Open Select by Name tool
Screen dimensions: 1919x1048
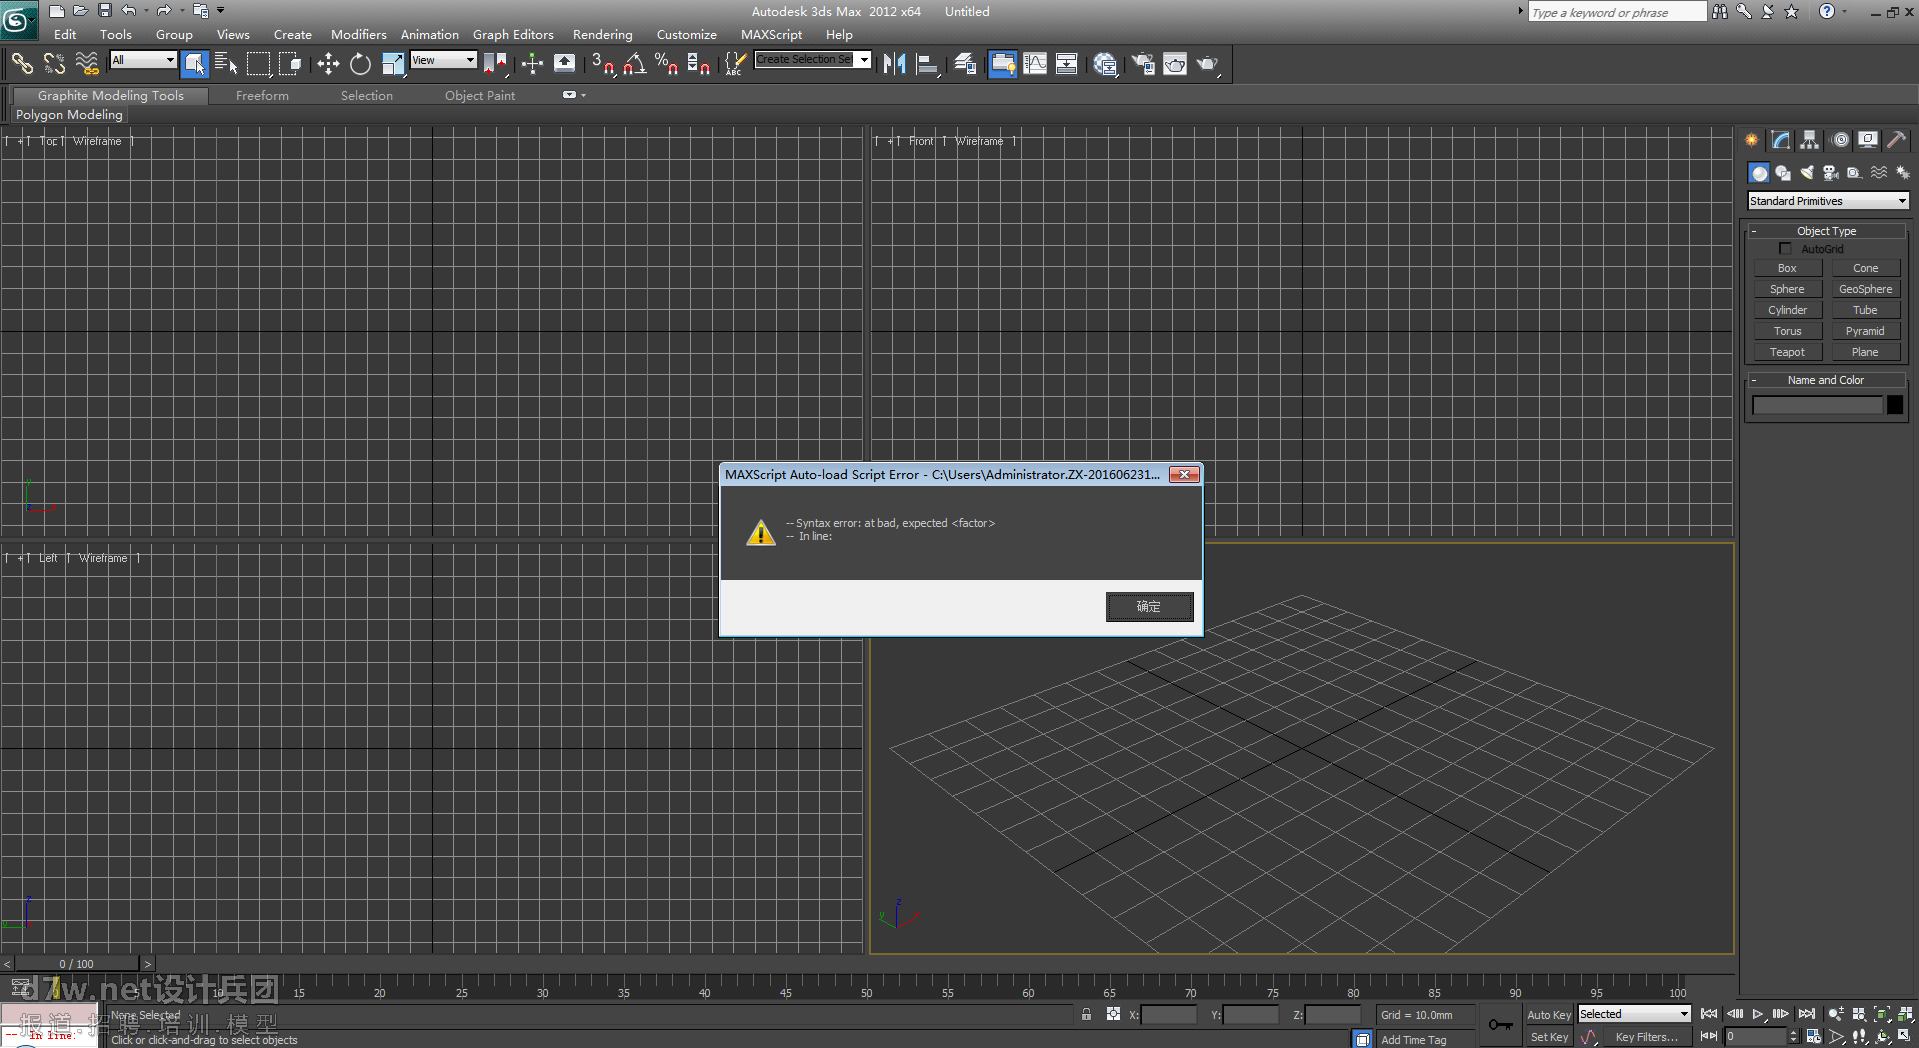[x=226, y=64]
